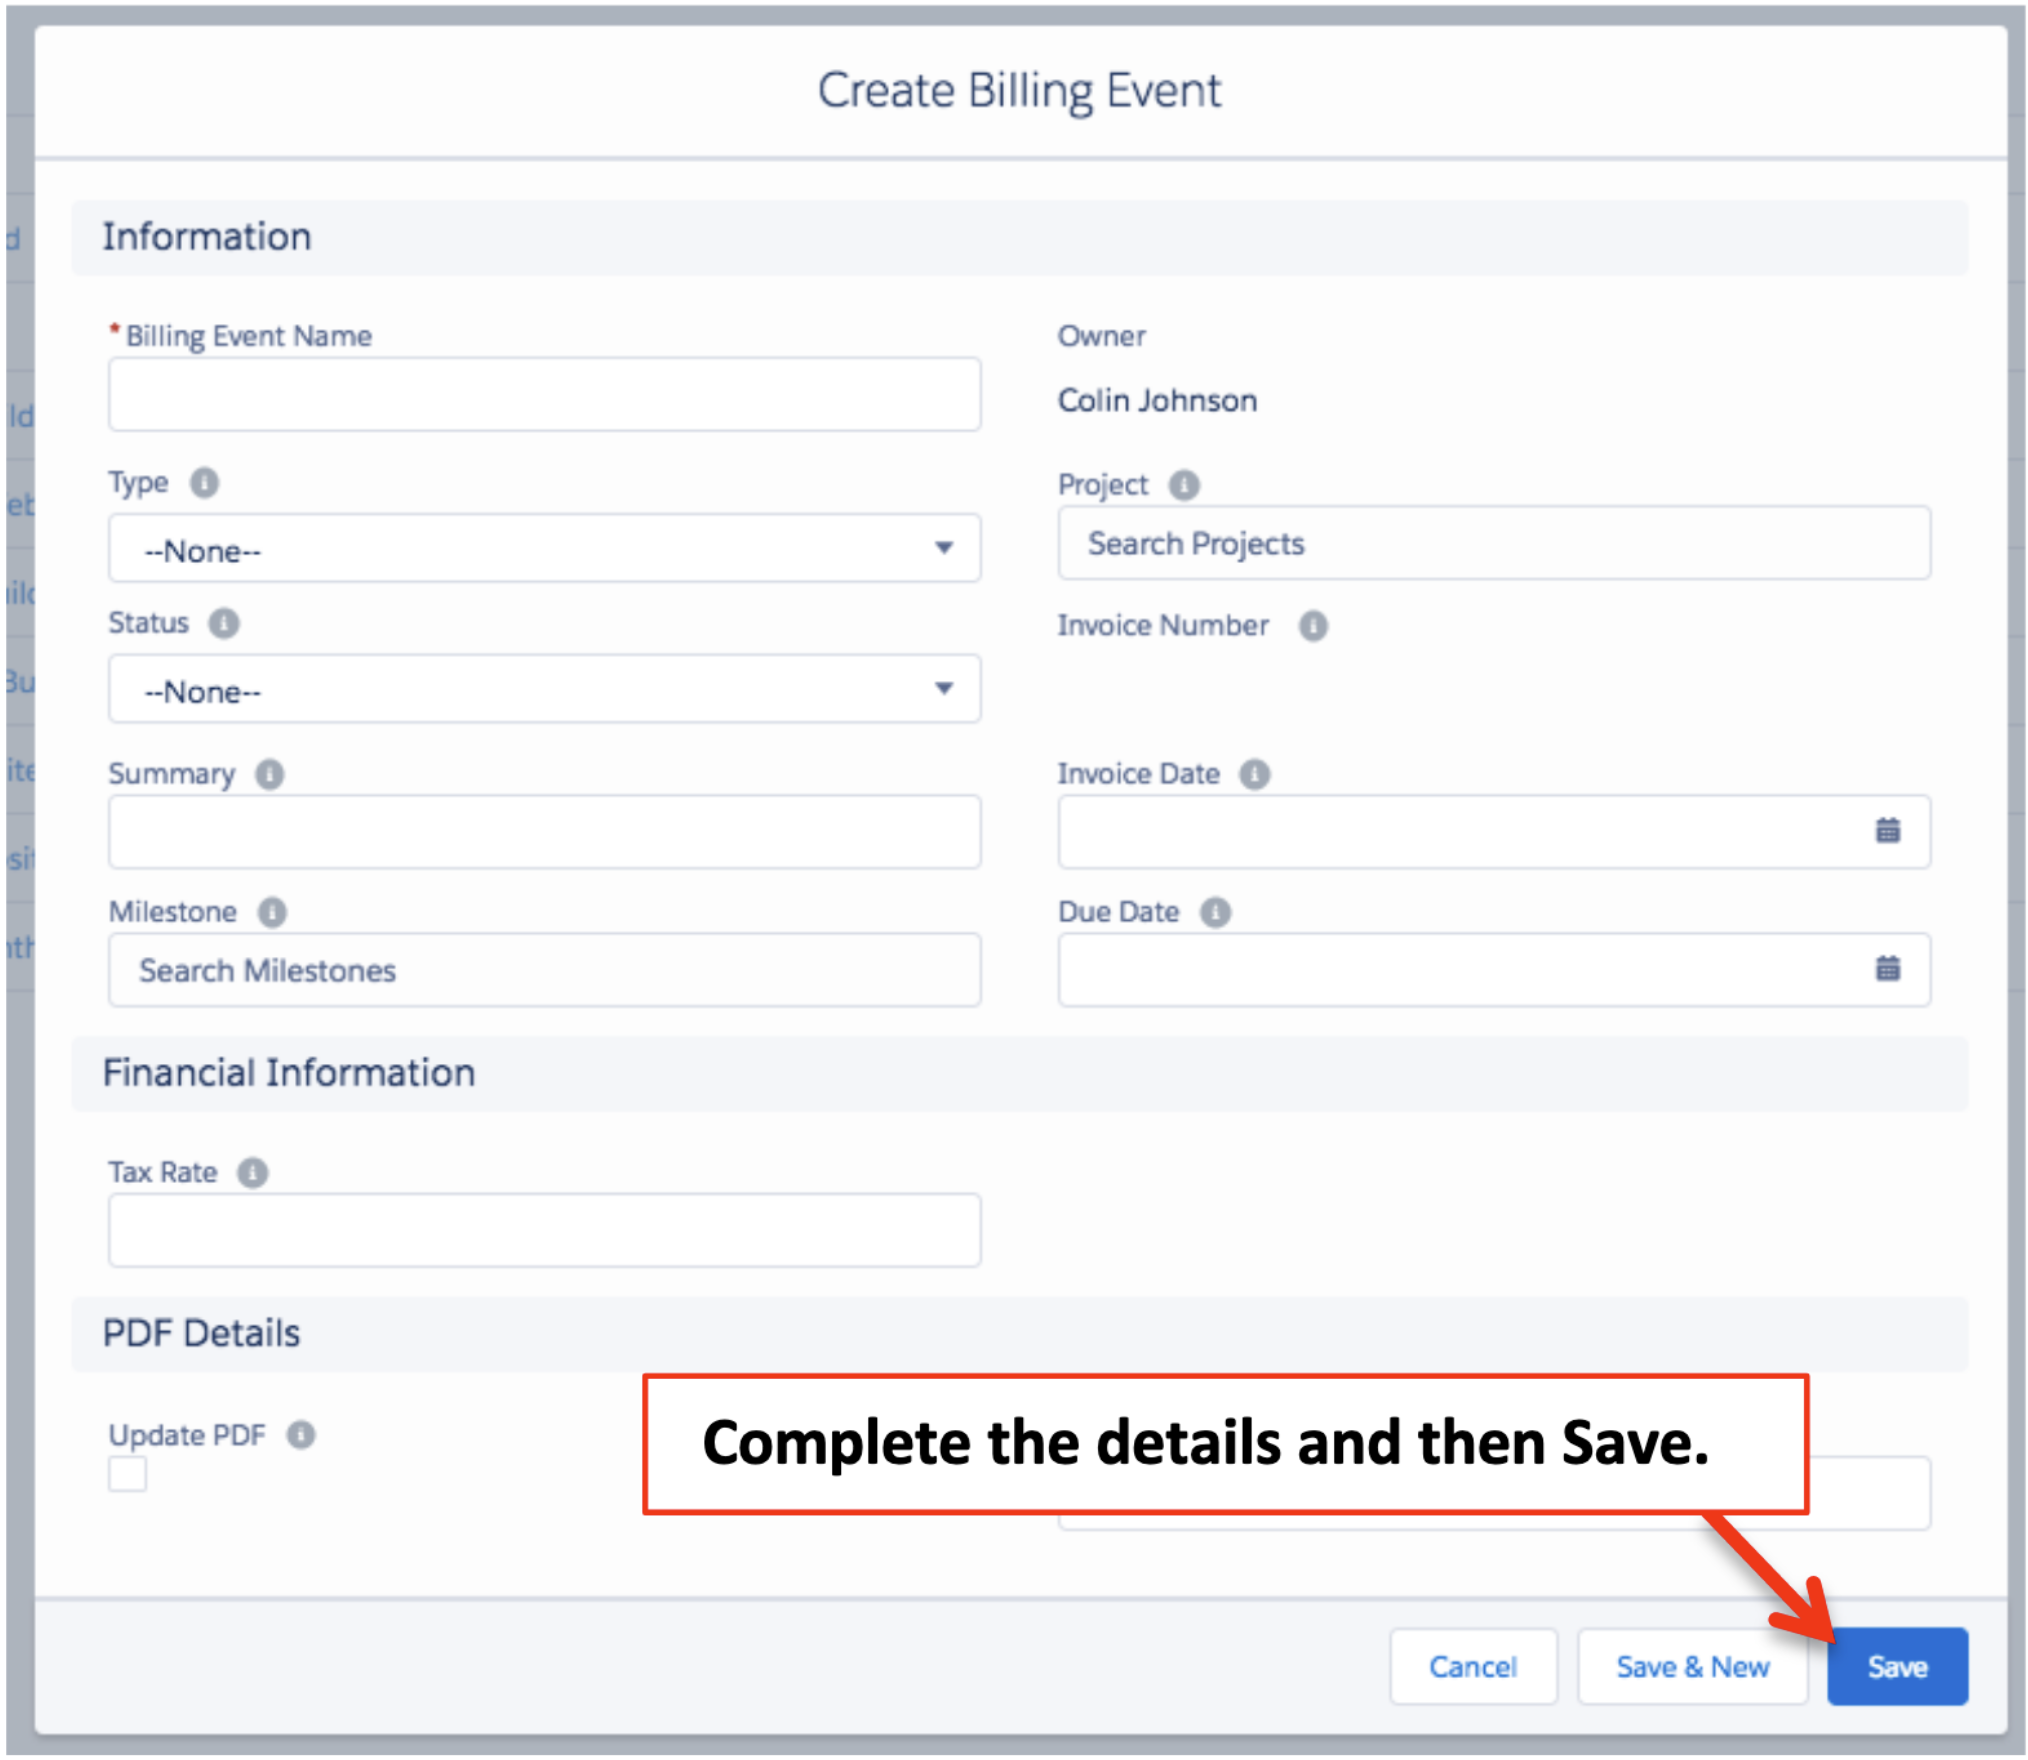Open the Status dropdown
The width and height of the screenshot is (2028, 1760).
click(544, 689)
